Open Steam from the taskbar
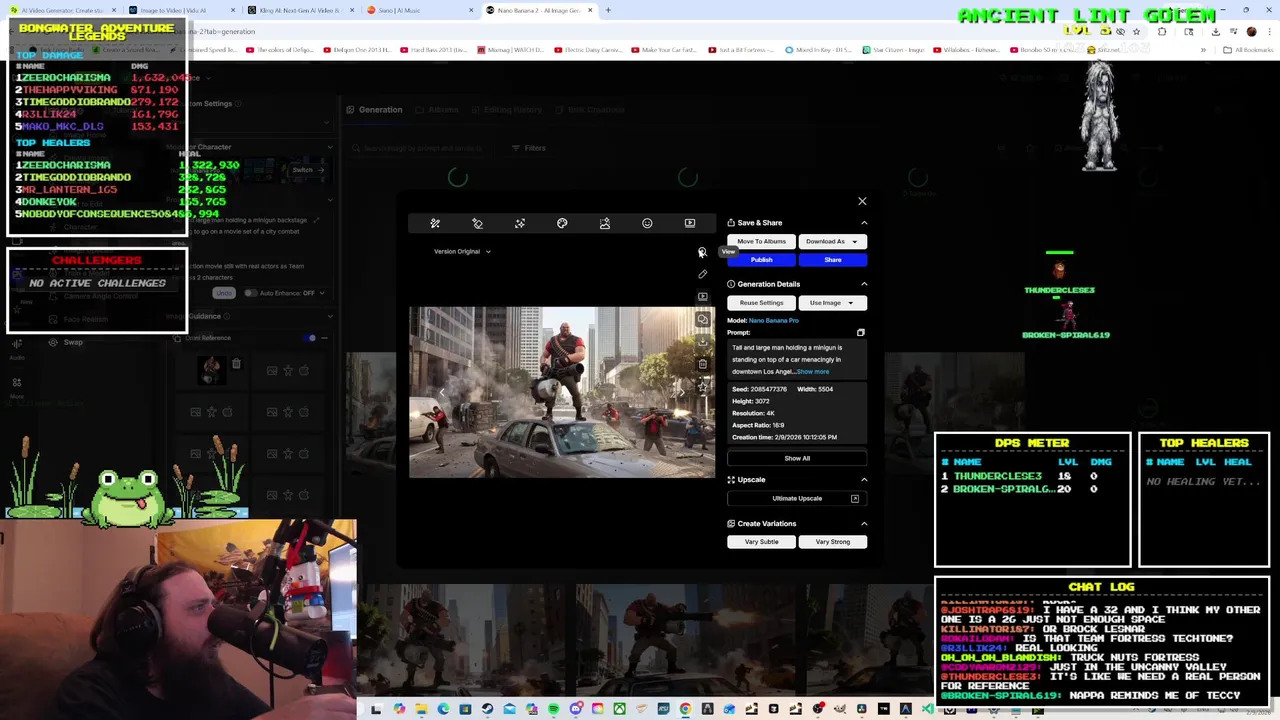Viewport: 1280px width, 720px height. 487,709
